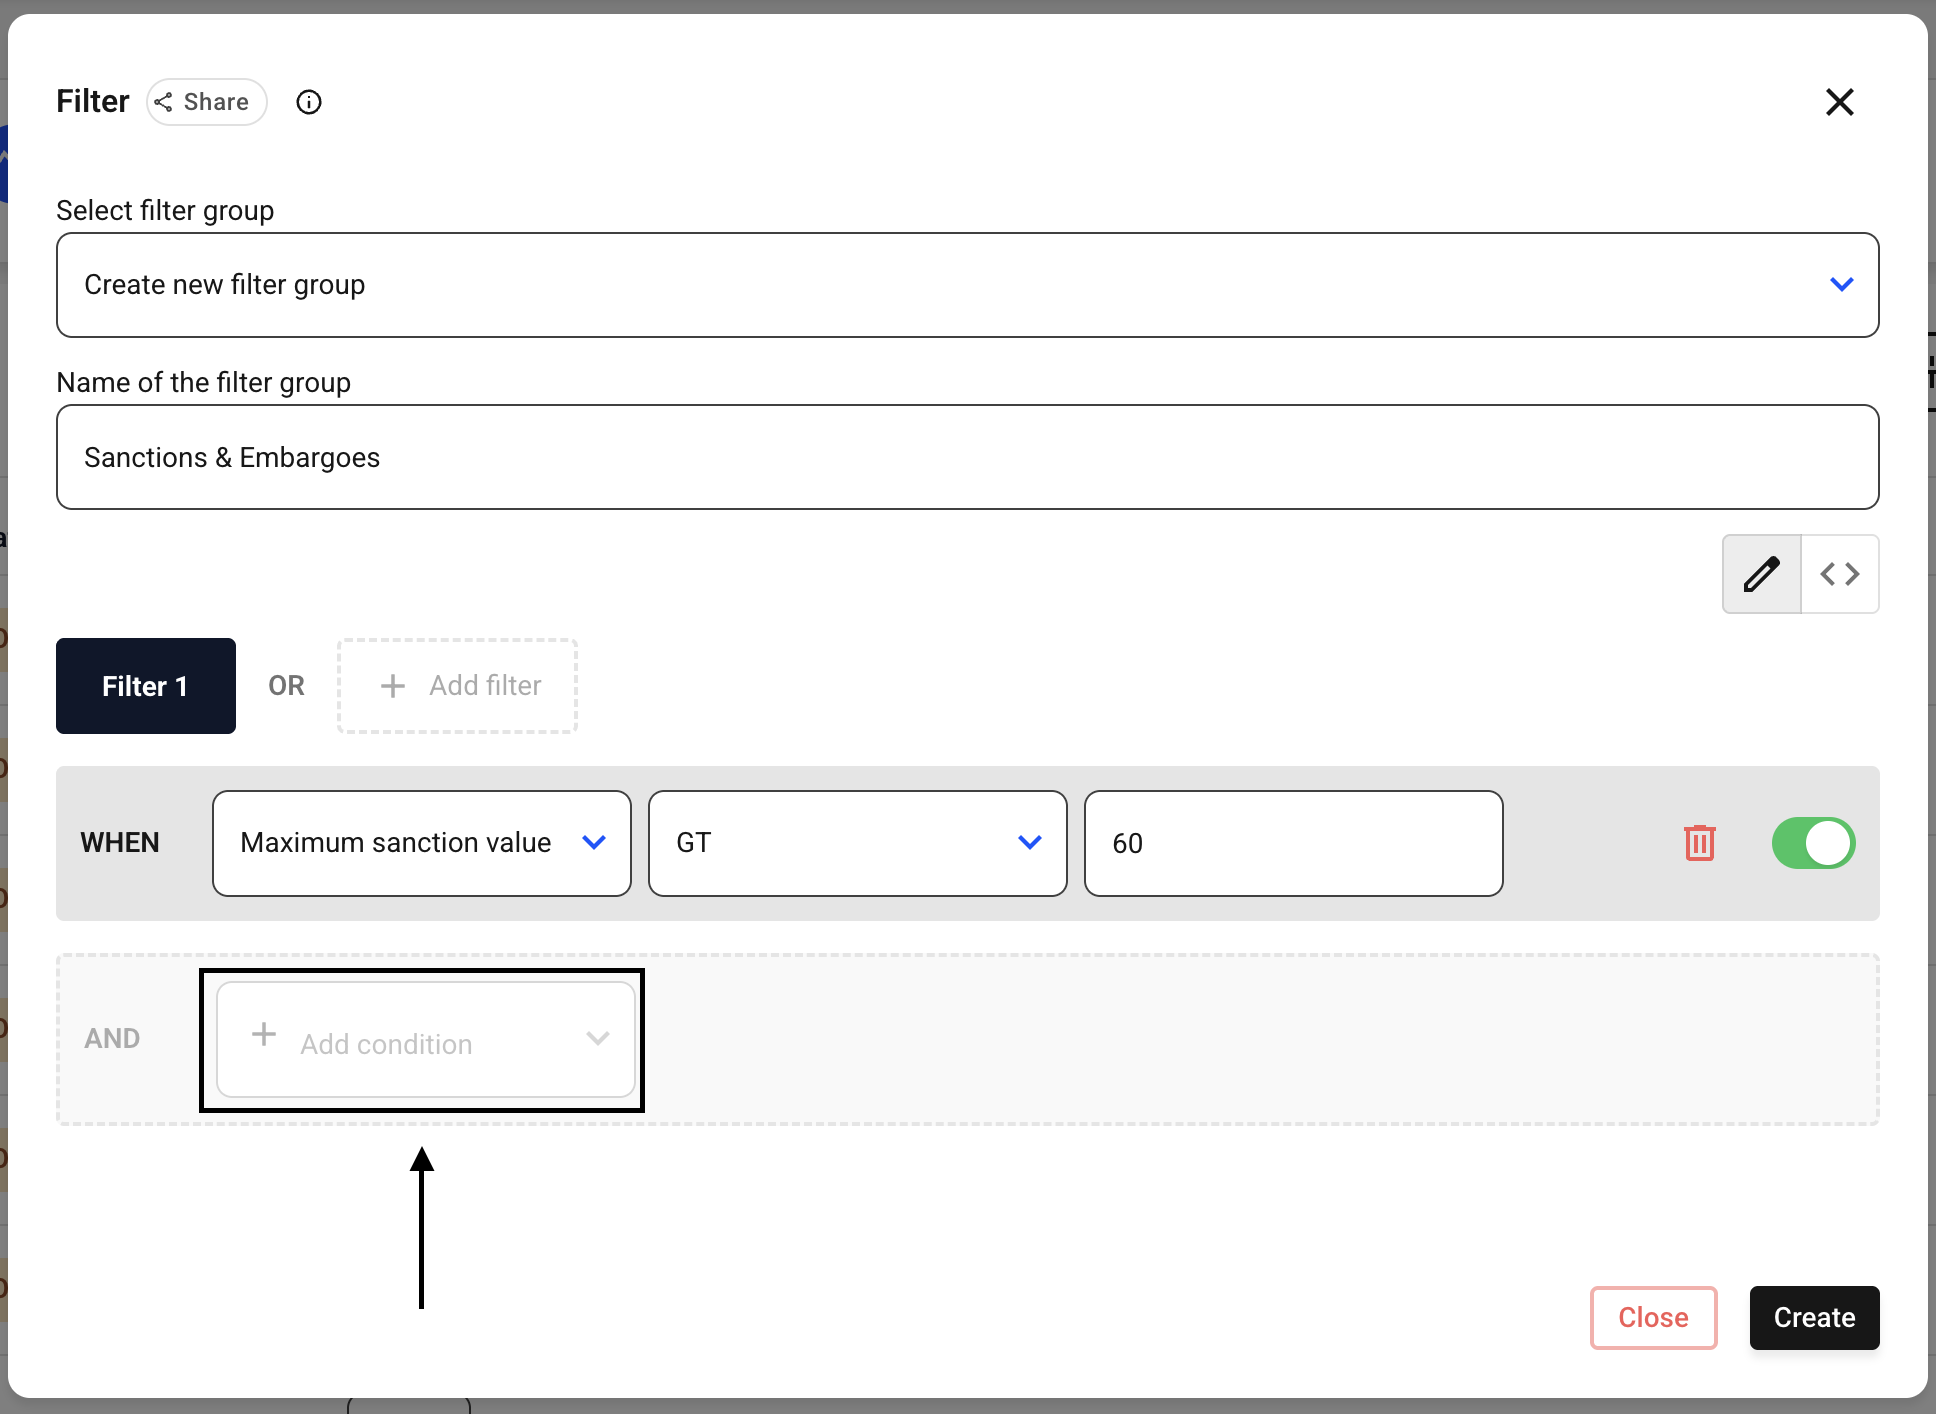Switch to the pencil visual editor mode

[1761, 574]
